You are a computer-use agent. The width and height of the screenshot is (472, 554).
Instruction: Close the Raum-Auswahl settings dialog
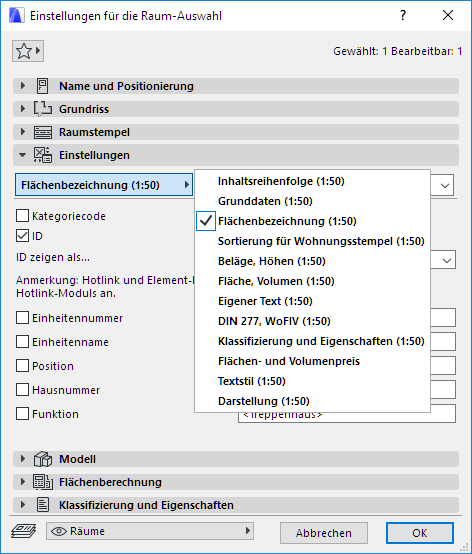point(448,15)
